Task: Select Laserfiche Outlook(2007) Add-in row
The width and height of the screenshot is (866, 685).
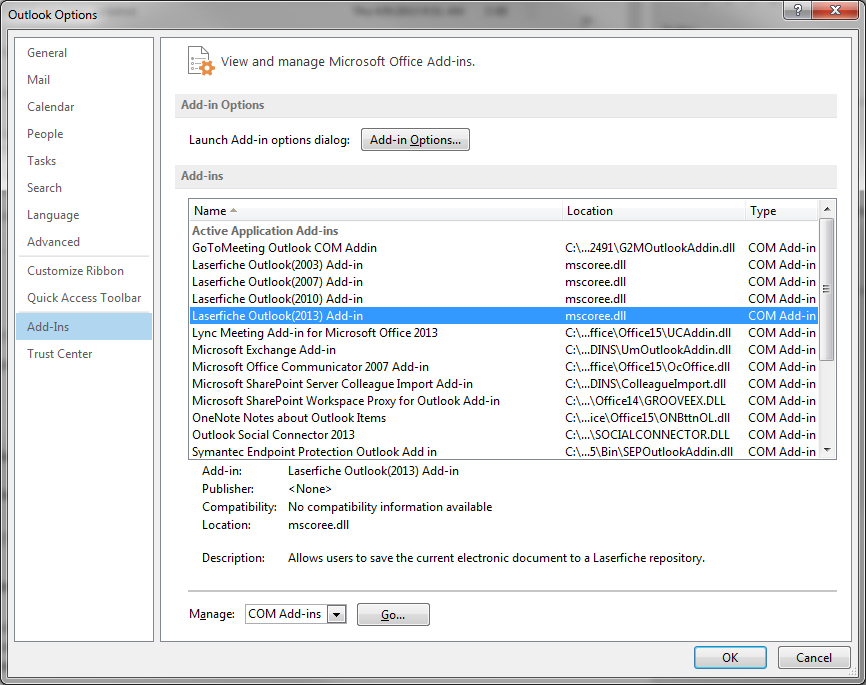Action: [x=504, y=282]
